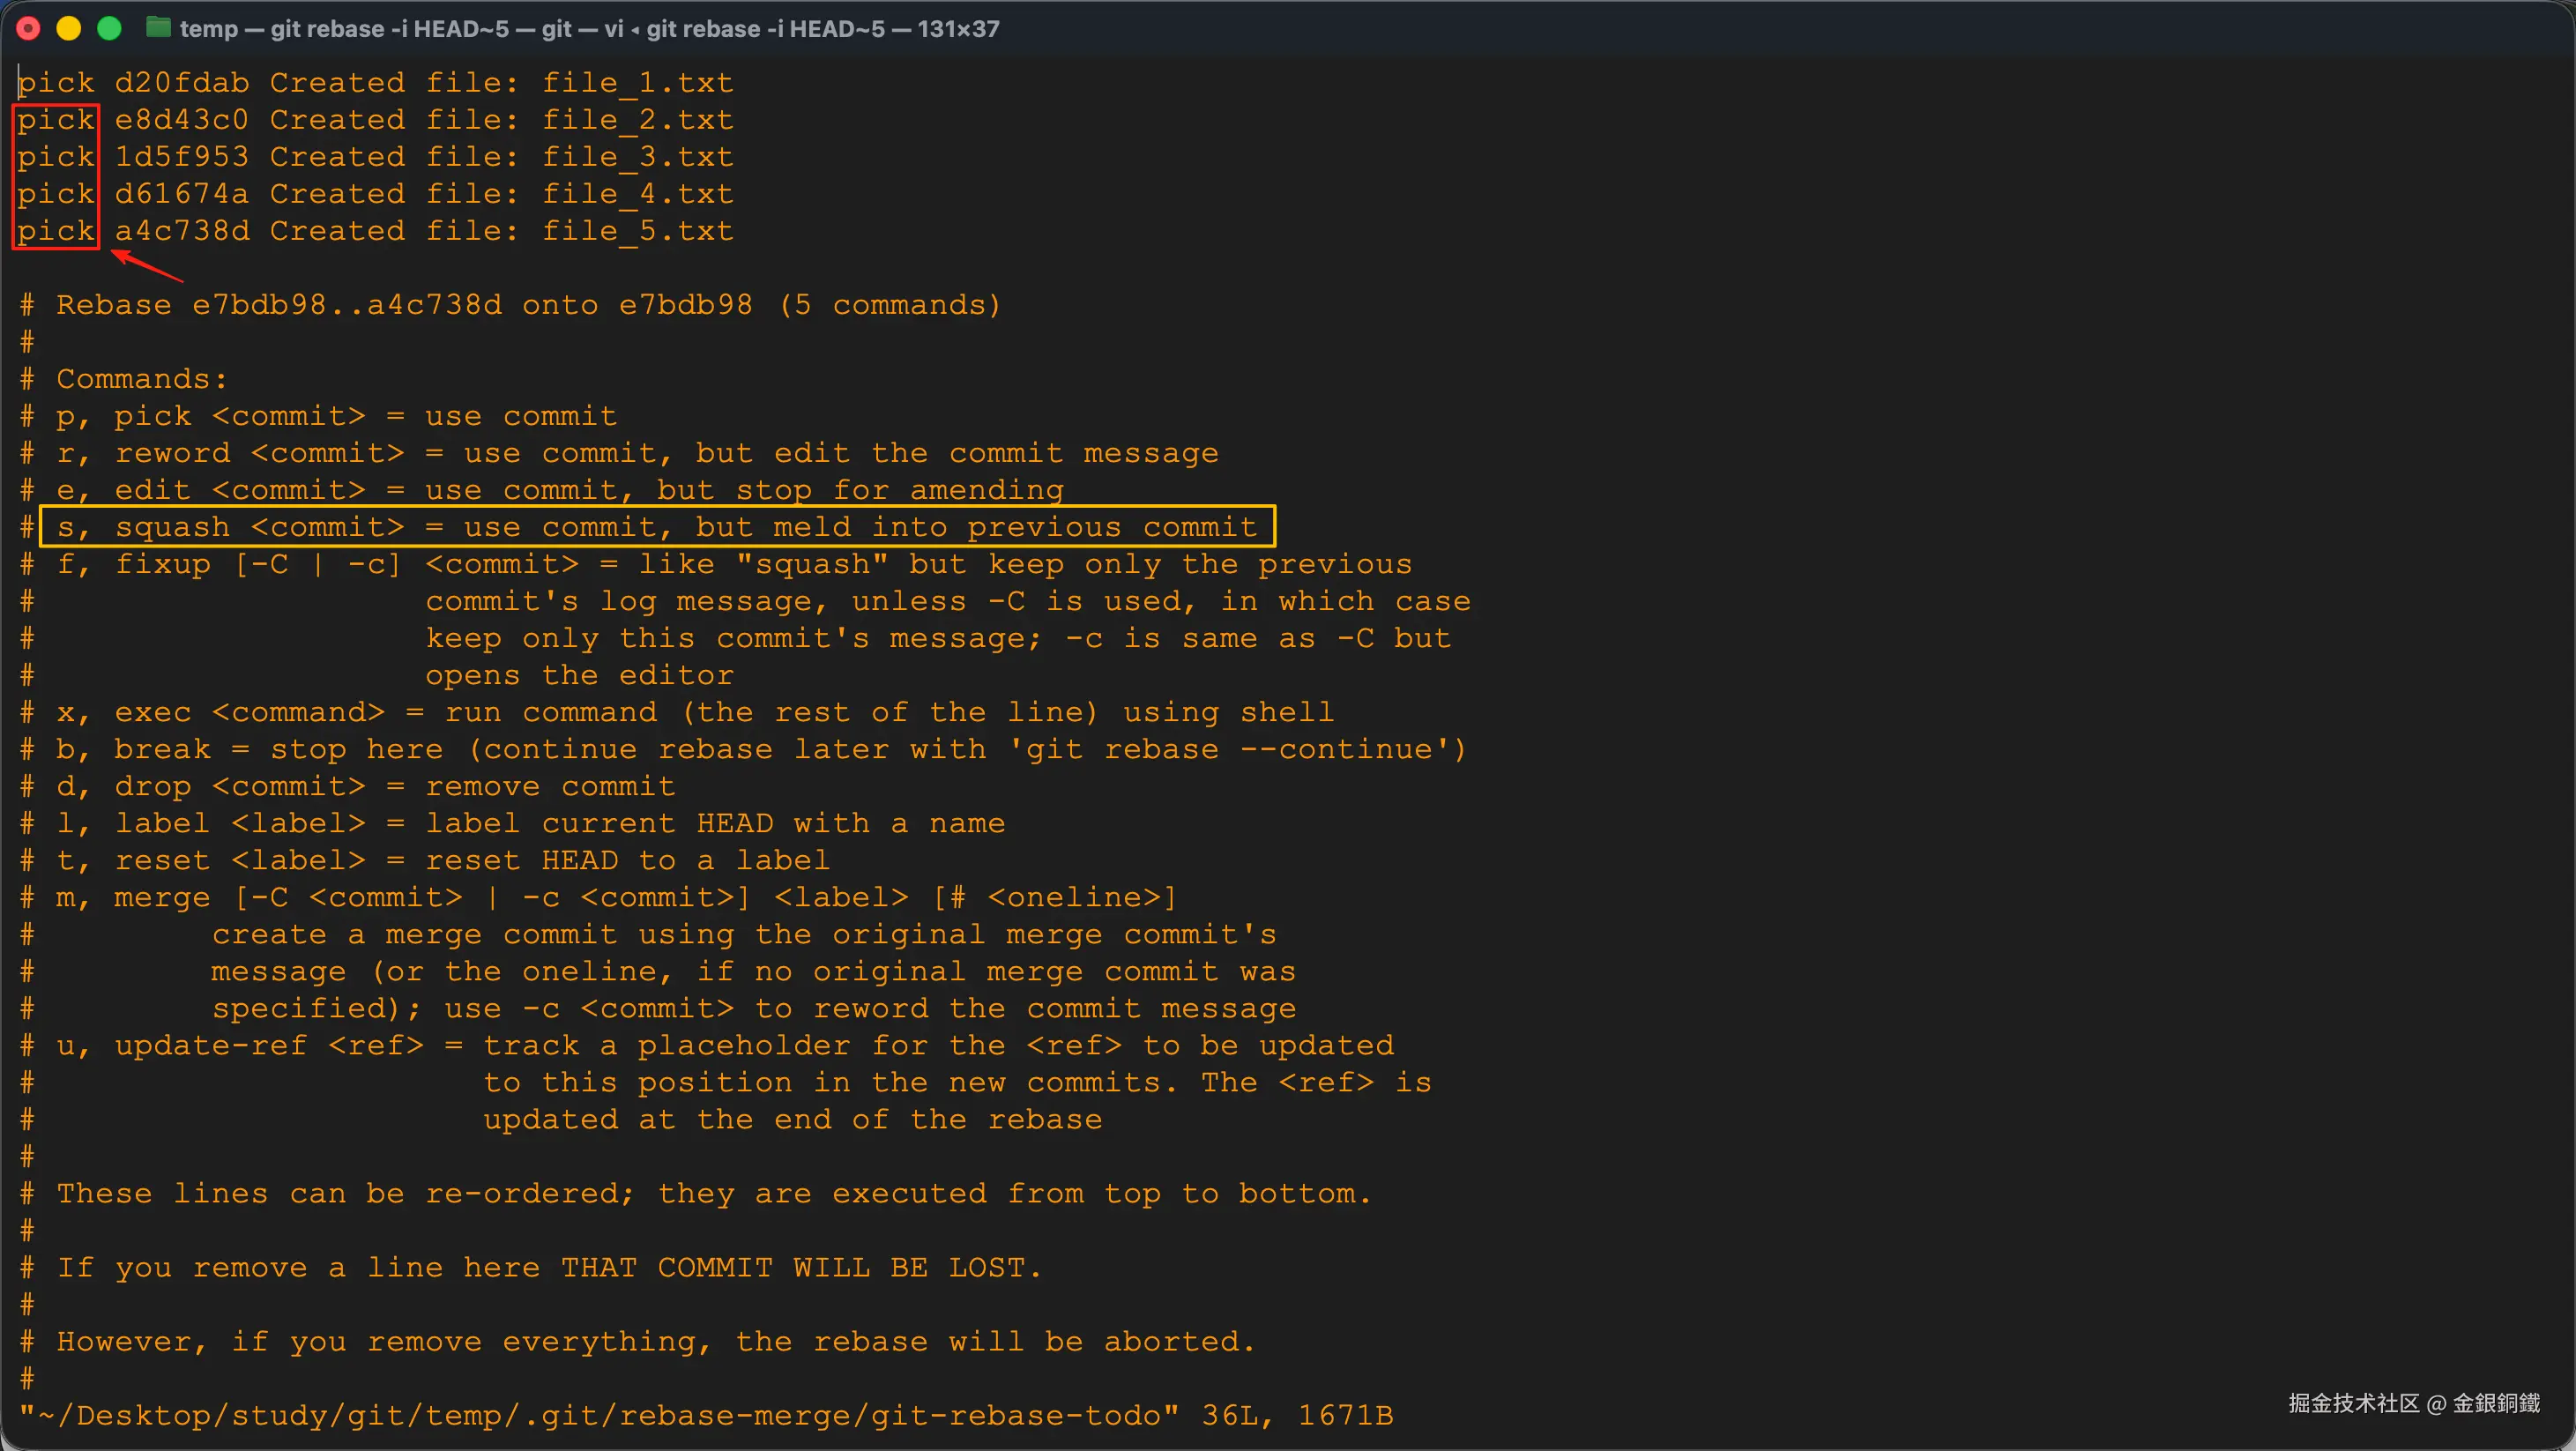The image size is (2576, 1451).
Task: Click the red close window button
Action: click(x=28, y=28)
